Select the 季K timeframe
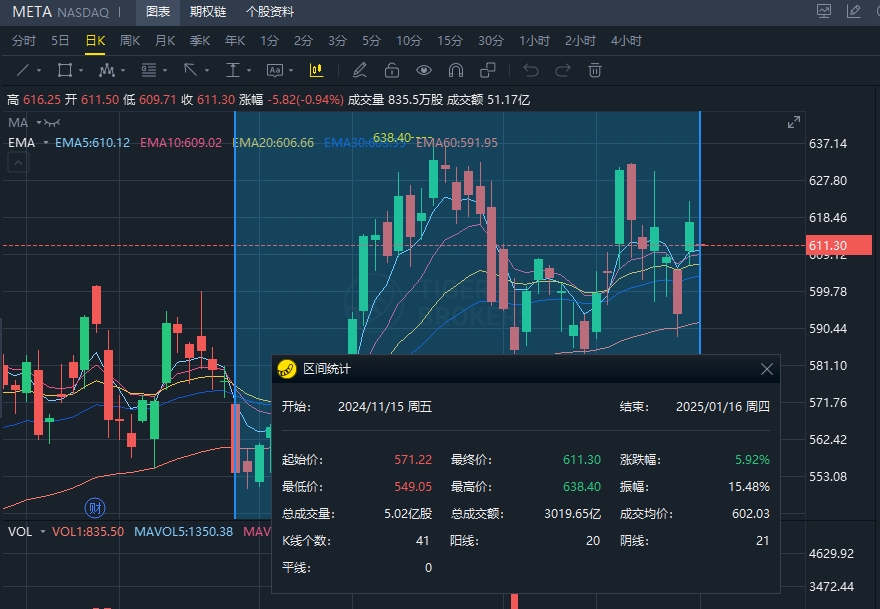 click(200, 40)
